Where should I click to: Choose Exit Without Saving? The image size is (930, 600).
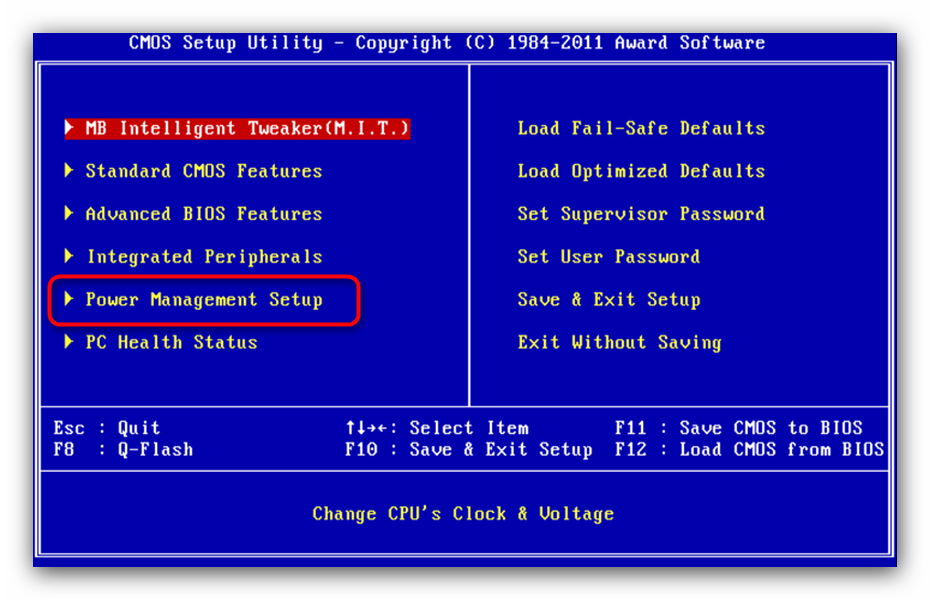(619, 343)
